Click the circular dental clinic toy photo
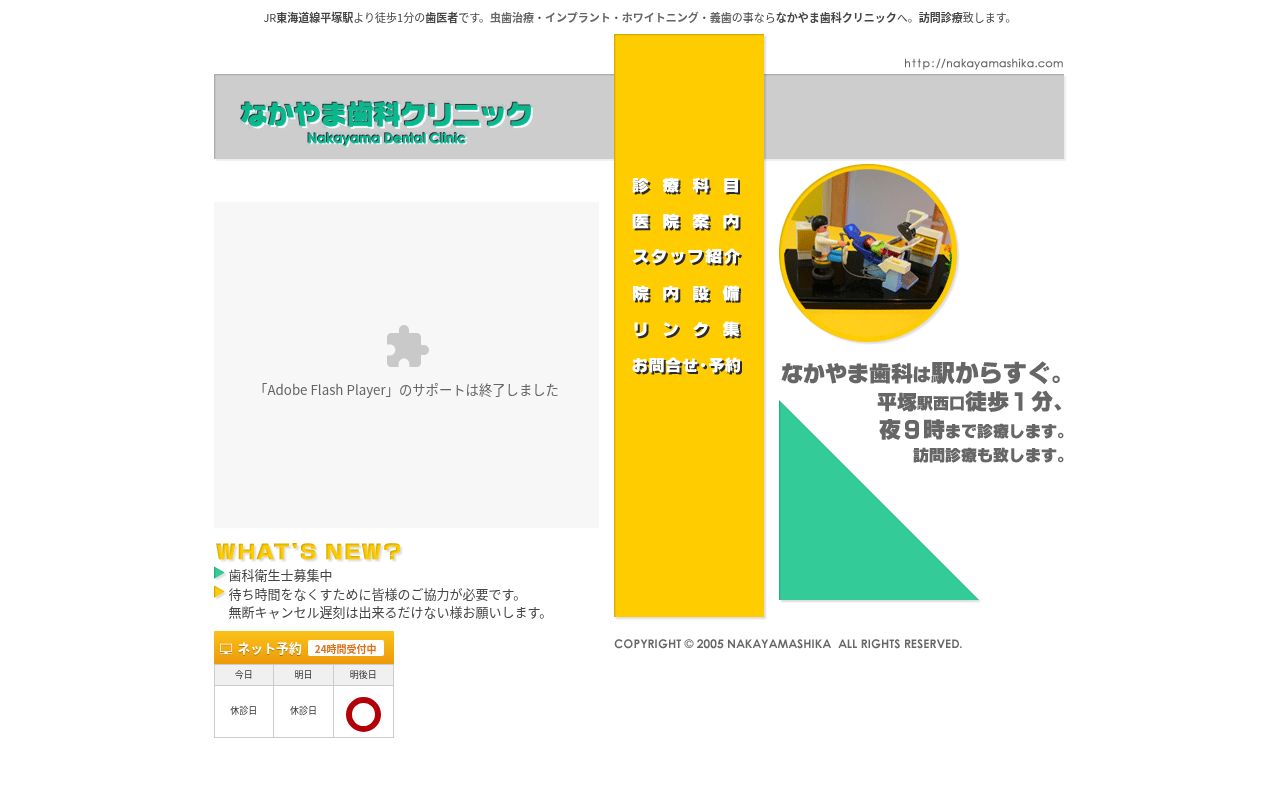The height and width of the screenshot is (800, 1280). pos(868,253)
